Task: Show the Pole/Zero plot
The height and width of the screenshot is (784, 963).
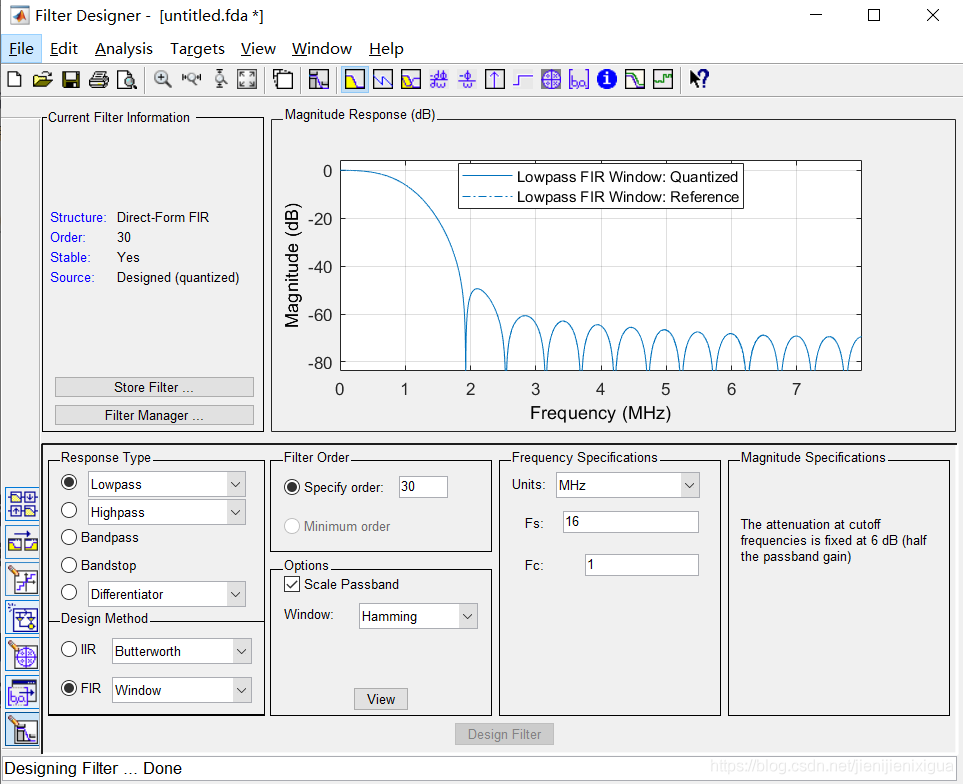Action: [x=551, y=79]
